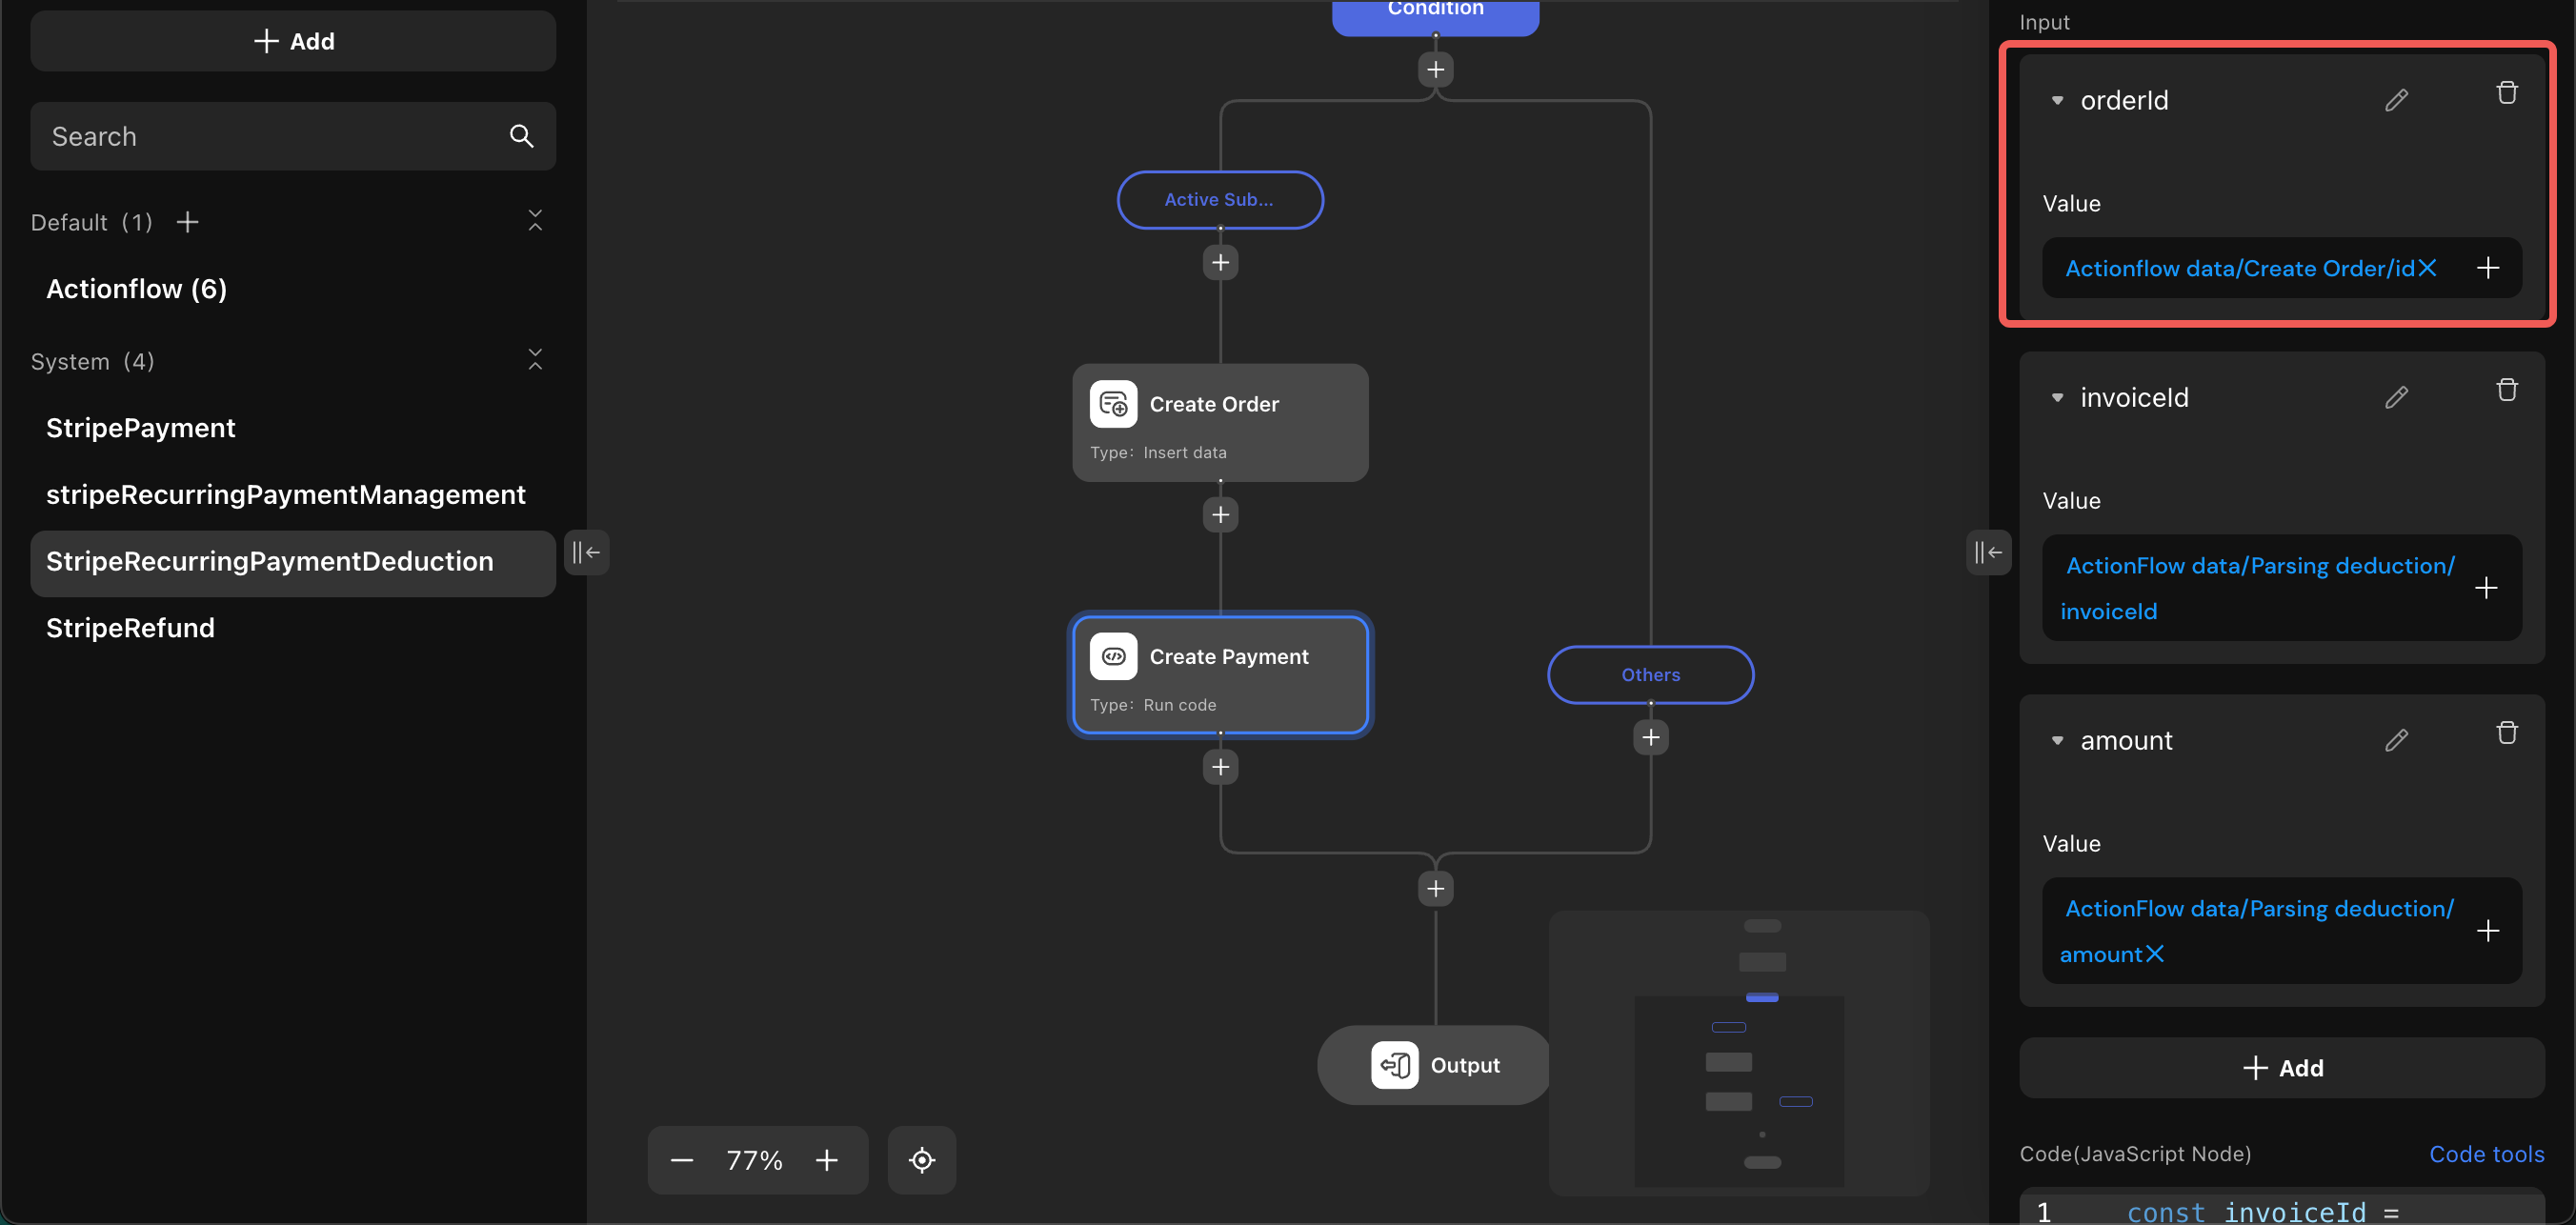The height and width of the screenshot is (1225, 2576).
Task: Edit the amount input name
Action: click(2396, 740)
